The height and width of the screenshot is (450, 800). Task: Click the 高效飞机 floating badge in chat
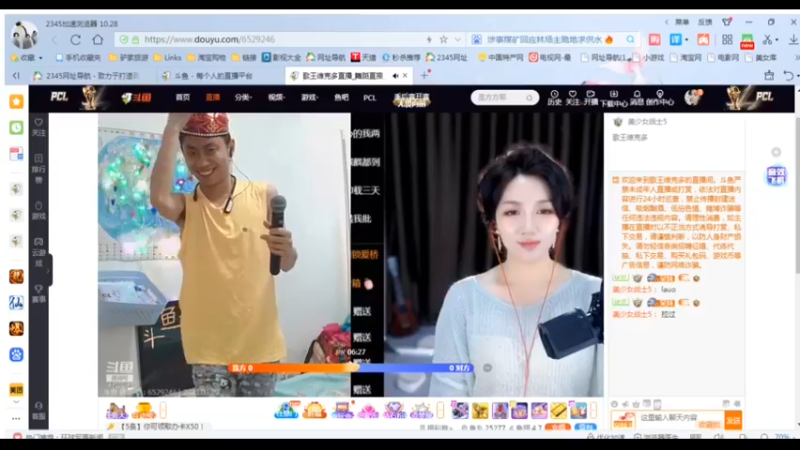point(776,176)
